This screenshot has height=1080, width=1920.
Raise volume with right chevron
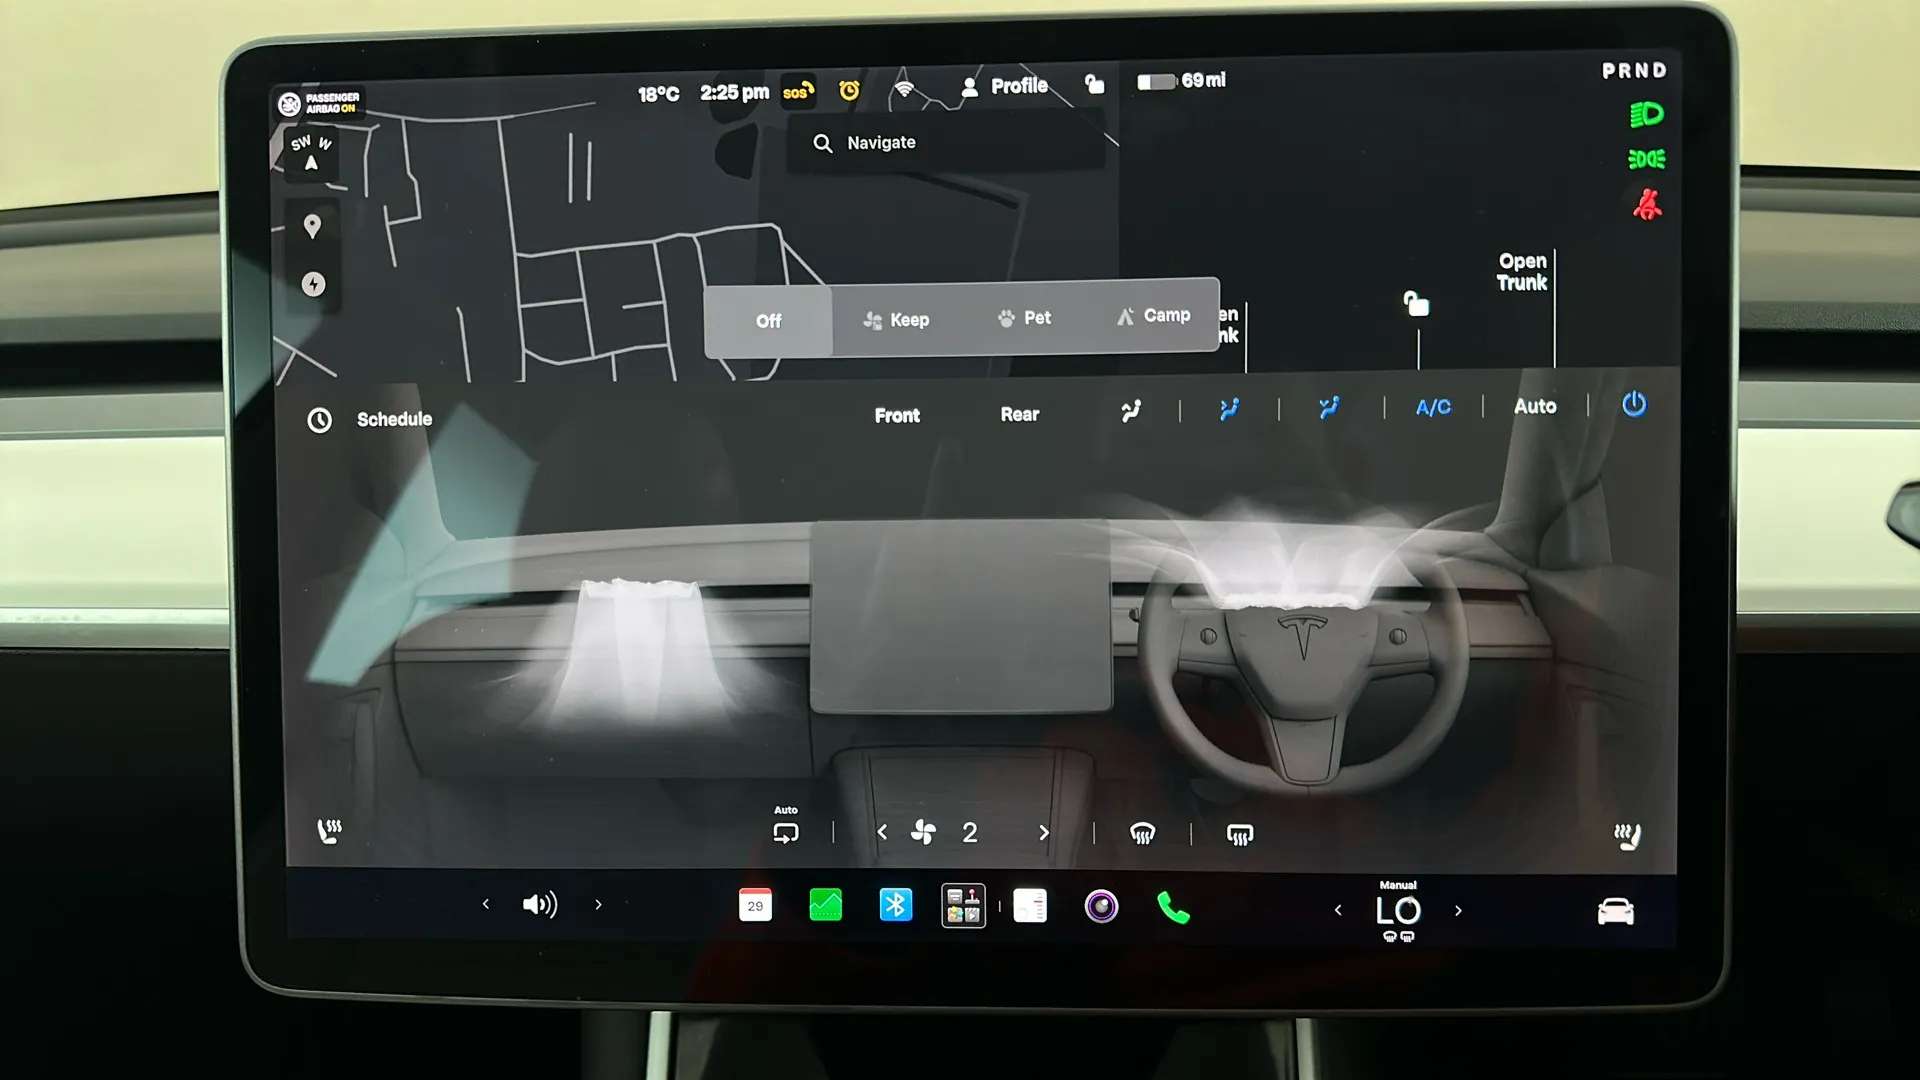pos(598,904)
